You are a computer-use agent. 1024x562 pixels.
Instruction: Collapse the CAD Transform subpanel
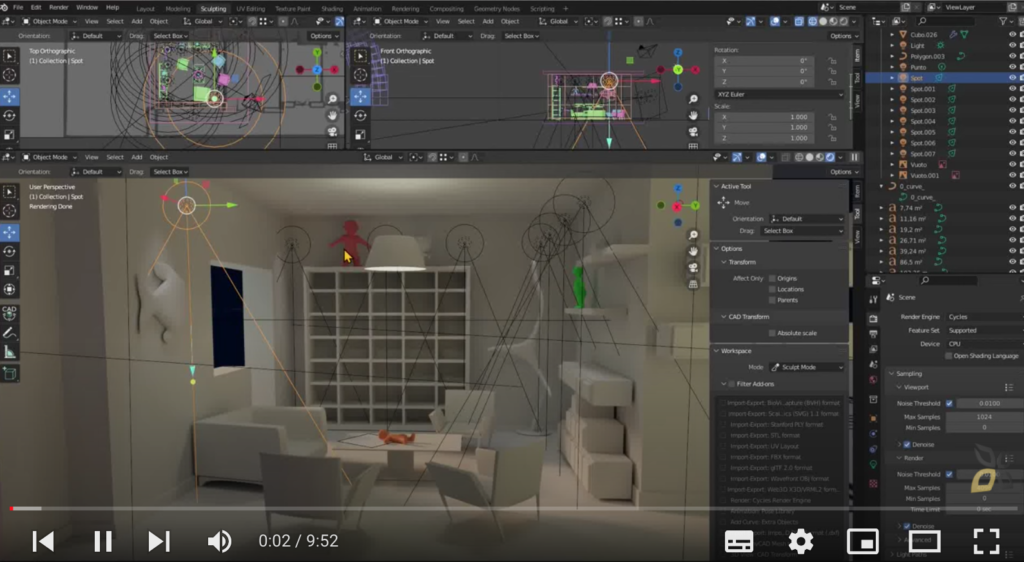[x=724, y=317]
